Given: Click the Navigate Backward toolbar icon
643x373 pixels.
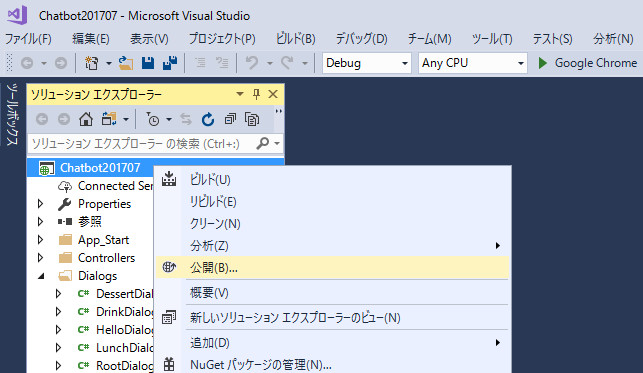Looking at the screenshot, I should [x=27, y=63].
